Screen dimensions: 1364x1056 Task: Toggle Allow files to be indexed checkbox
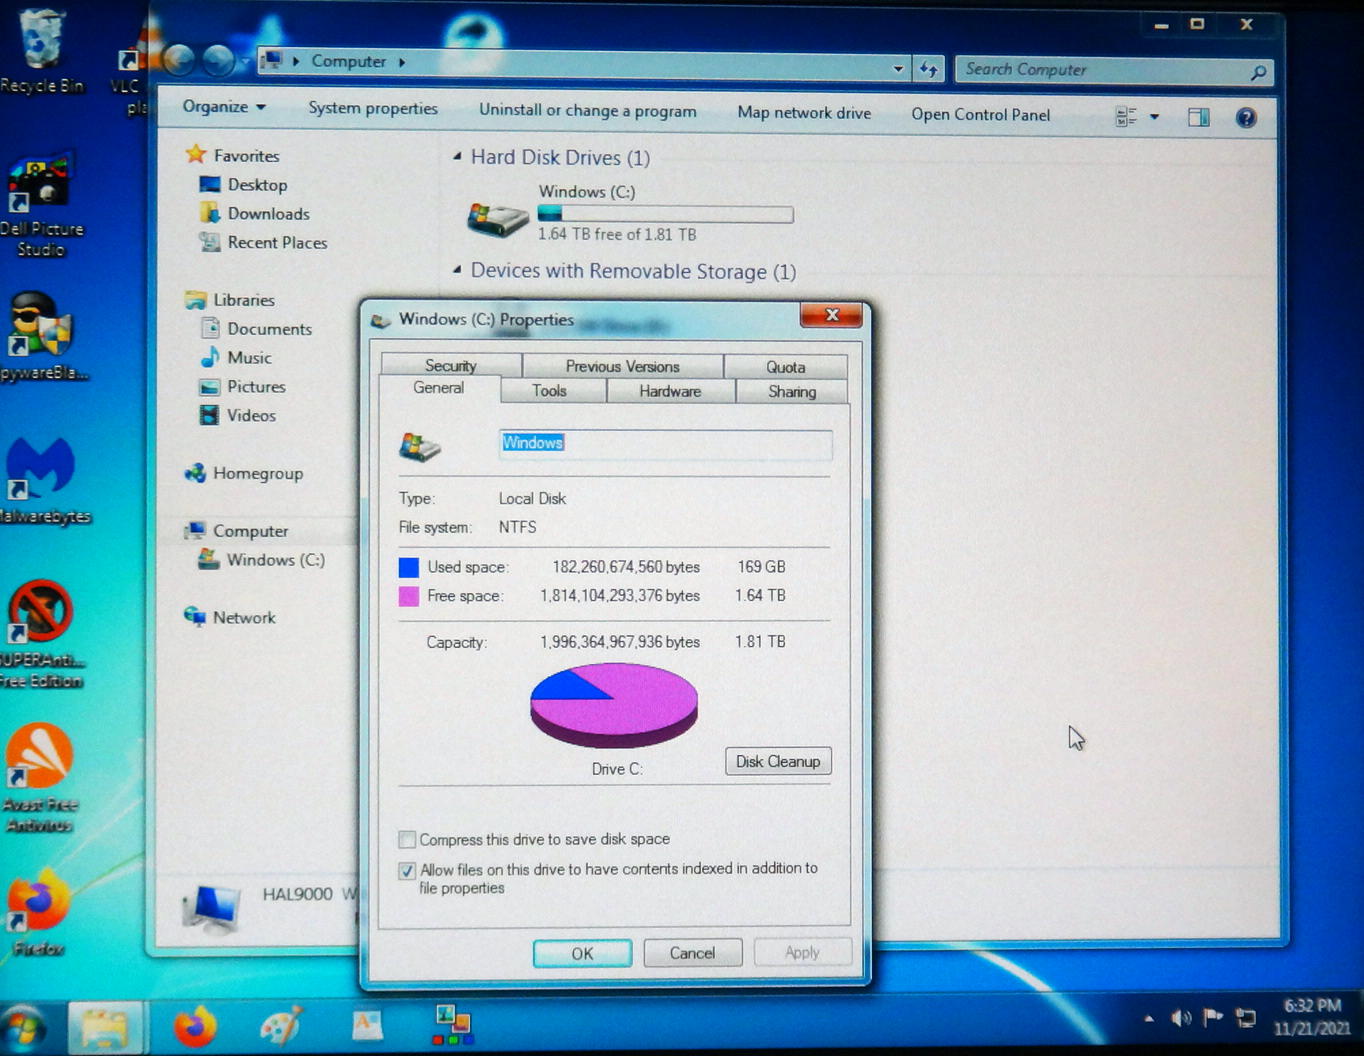click(407, 870)
